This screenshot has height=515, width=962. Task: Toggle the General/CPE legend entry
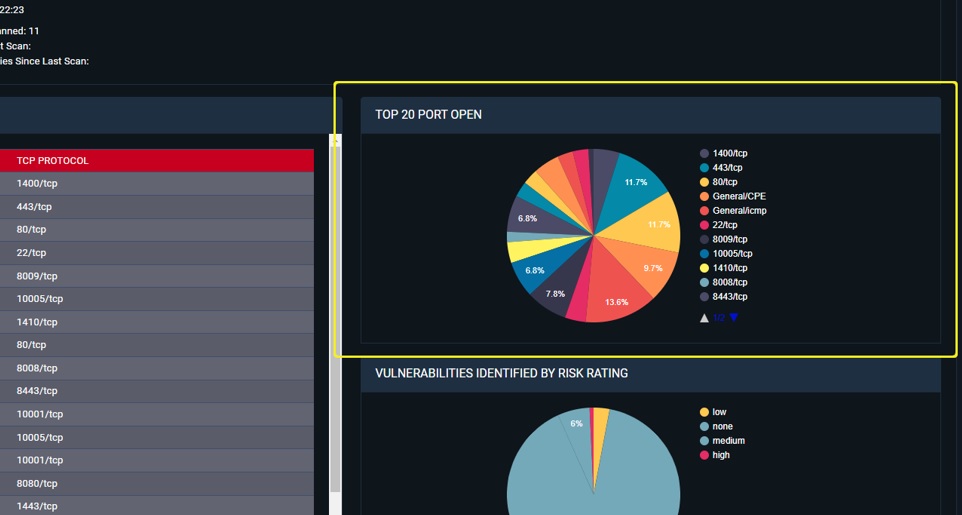(x=733, y=196)
